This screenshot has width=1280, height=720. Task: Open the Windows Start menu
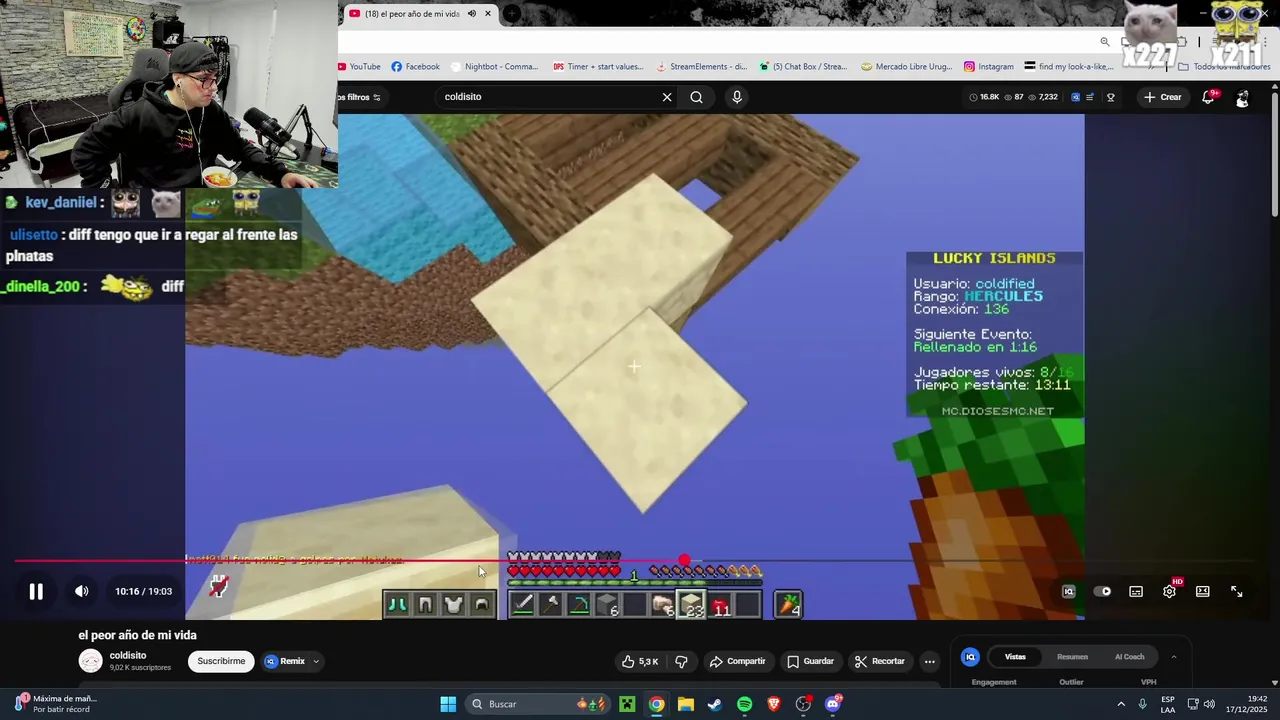click(x=448, y=704)
